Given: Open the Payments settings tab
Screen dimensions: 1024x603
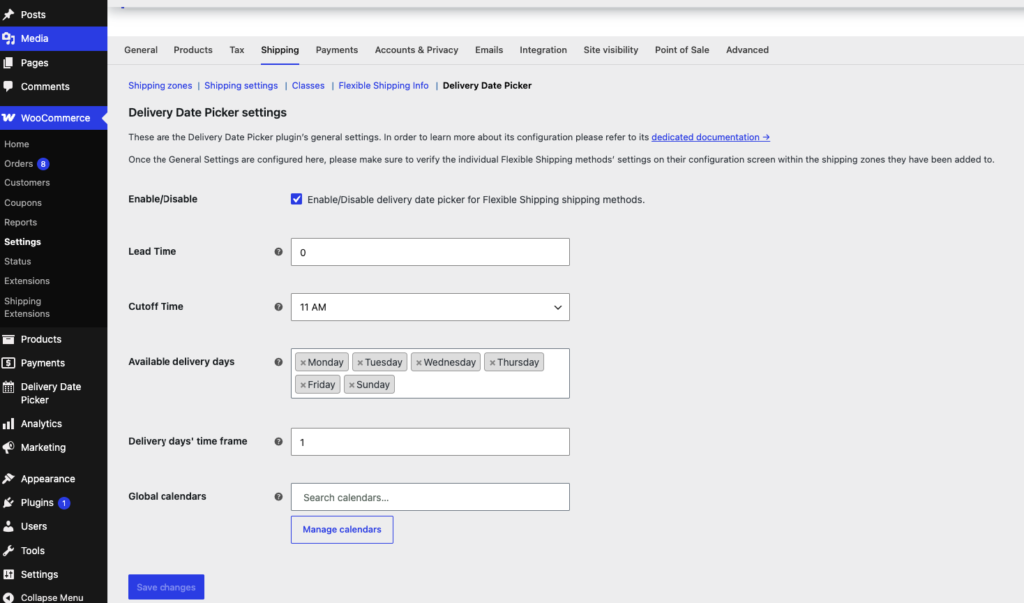Looking at the screenshot, I should tap(336, 50).
